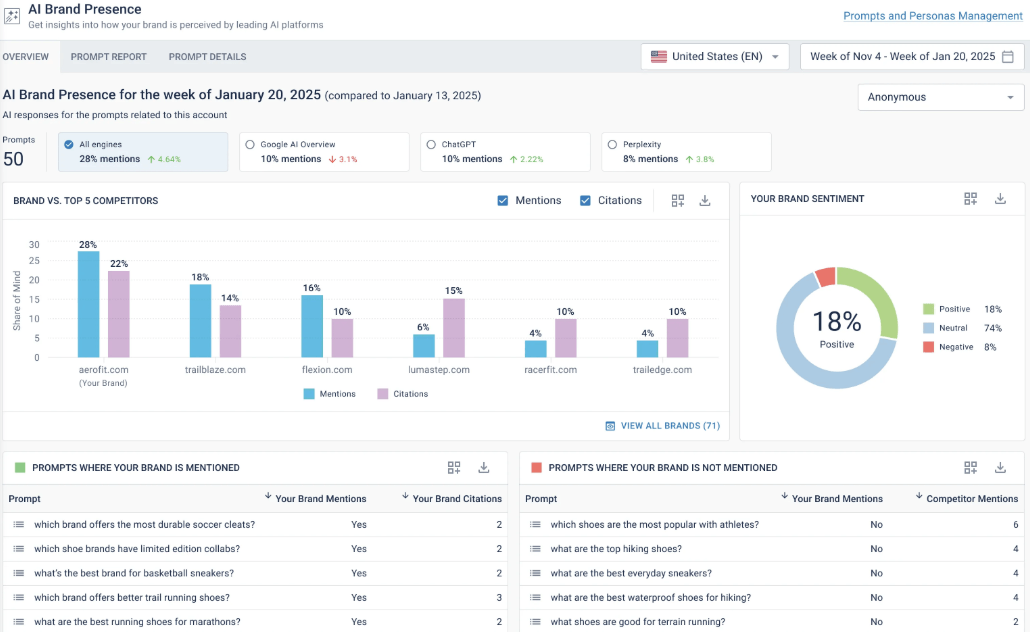Click the blue Mentions legend swatch
This screenshot has width=1030, height=632.
[x=309, y=394]
